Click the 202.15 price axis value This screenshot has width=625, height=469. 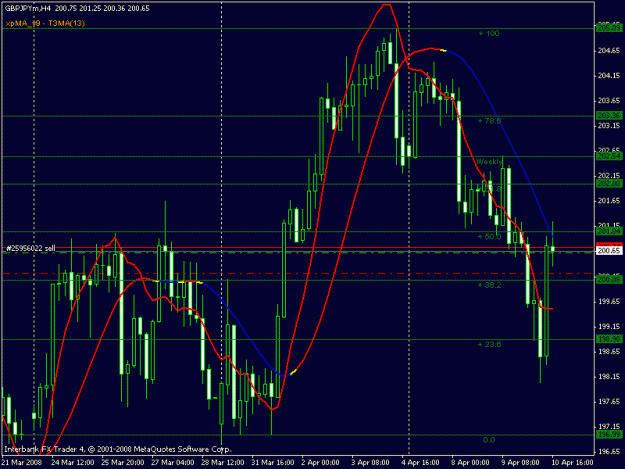point(609,175)
